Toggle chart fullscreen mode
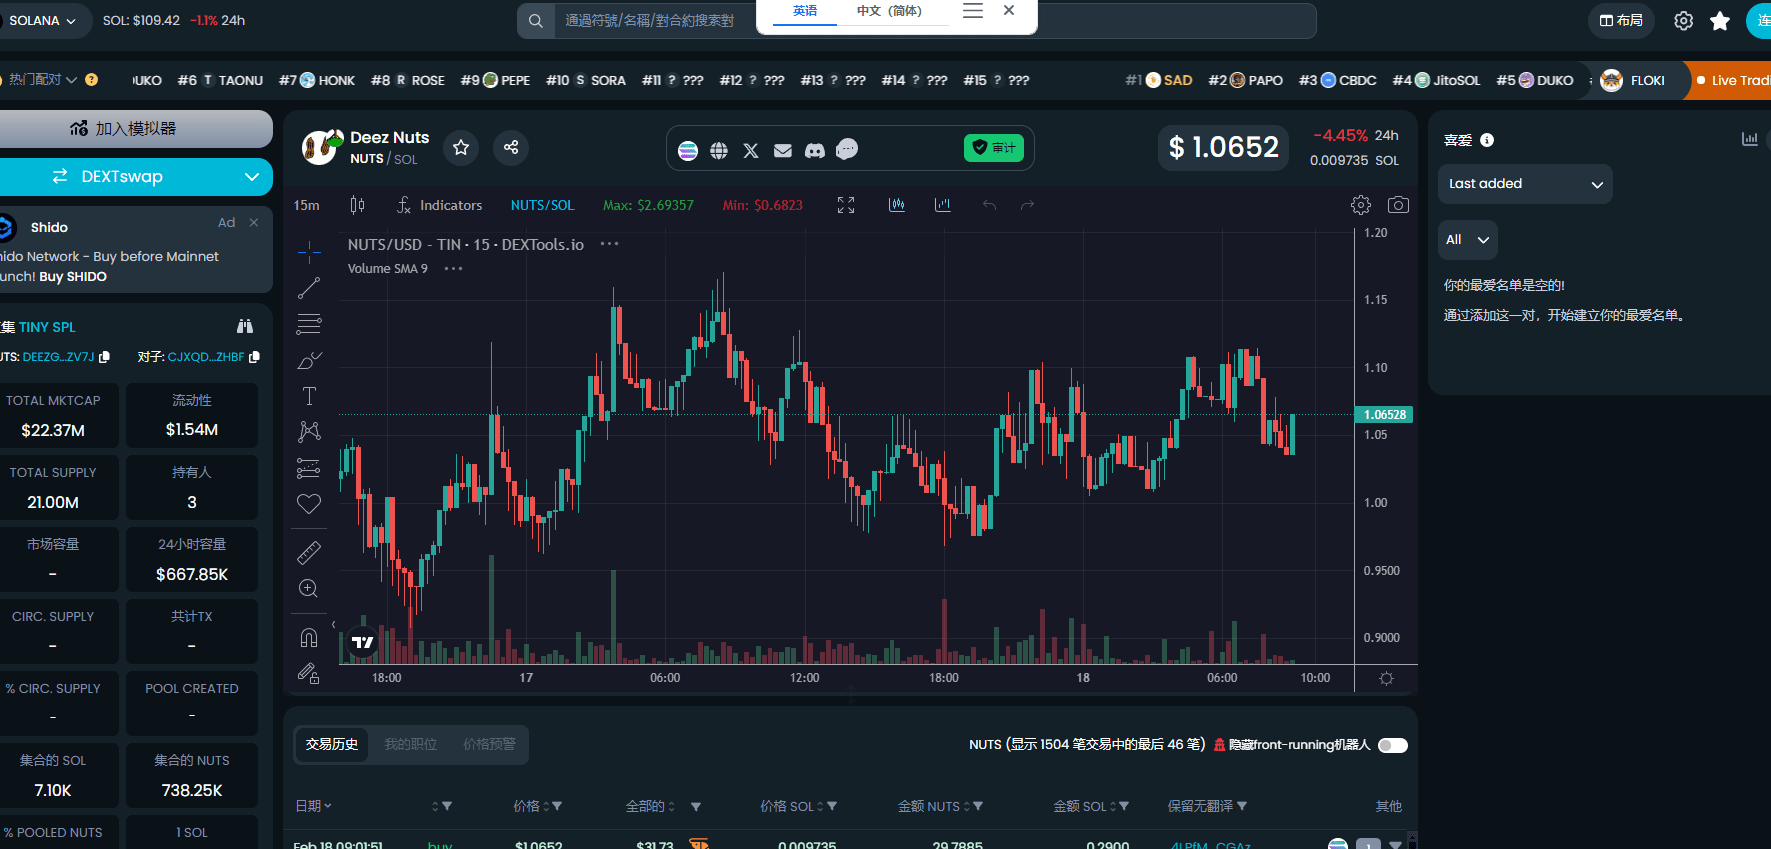 pos(846,205)
